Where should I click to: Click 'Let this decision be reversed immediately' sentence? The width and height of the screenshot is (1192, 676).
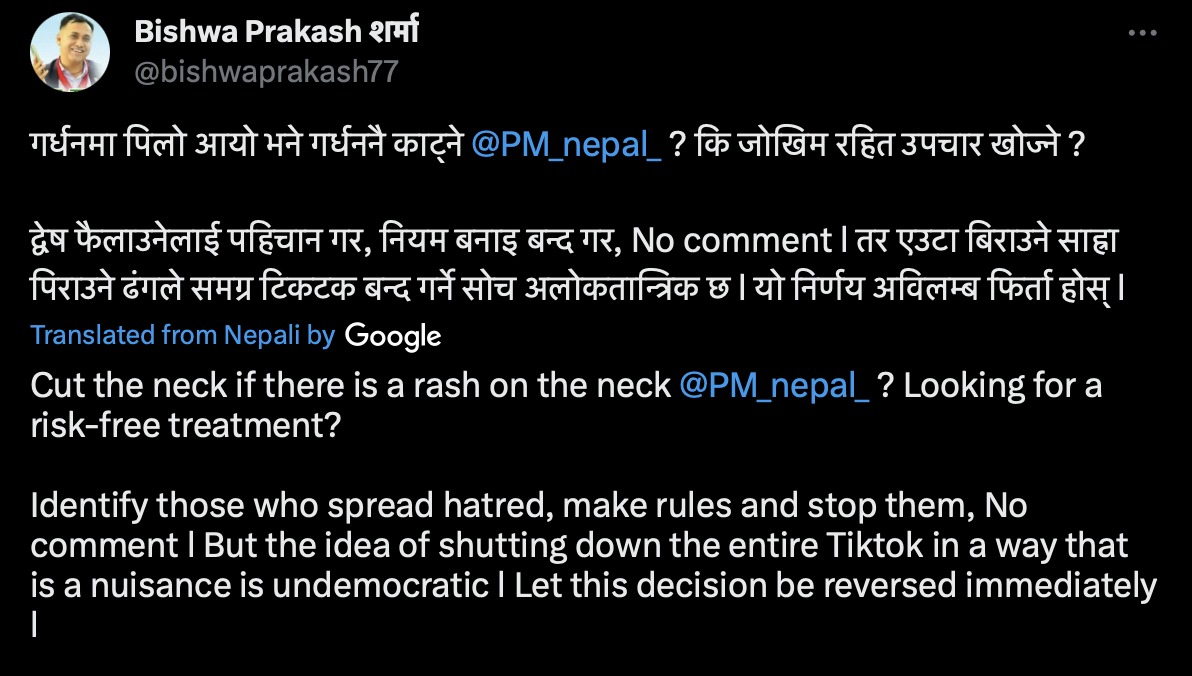(x=835, y=585)
